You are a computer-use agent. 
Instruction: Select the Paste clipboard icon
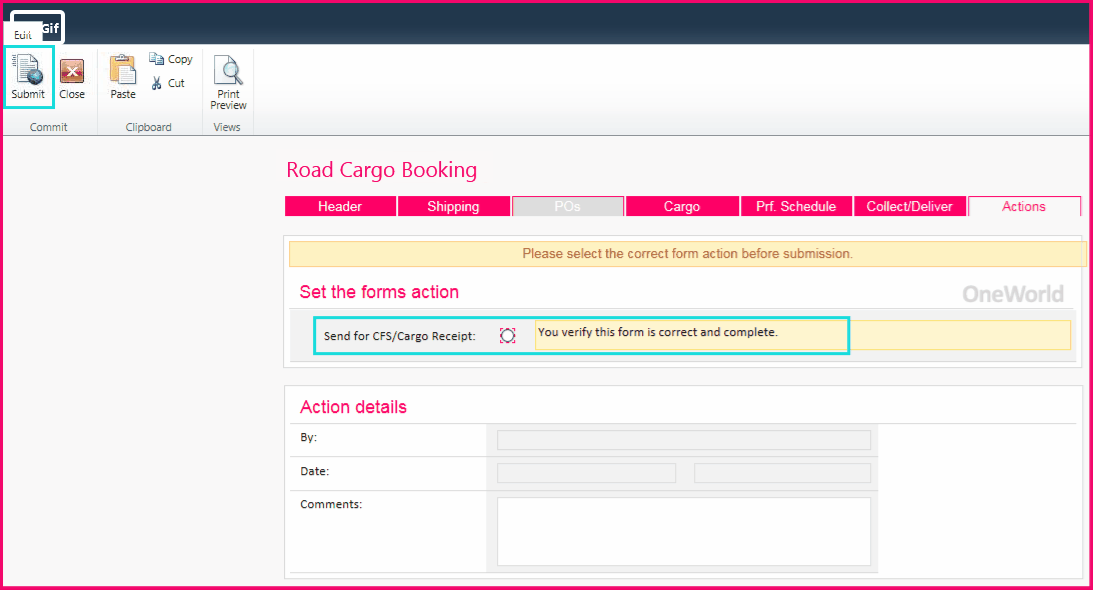coord(122,75)
